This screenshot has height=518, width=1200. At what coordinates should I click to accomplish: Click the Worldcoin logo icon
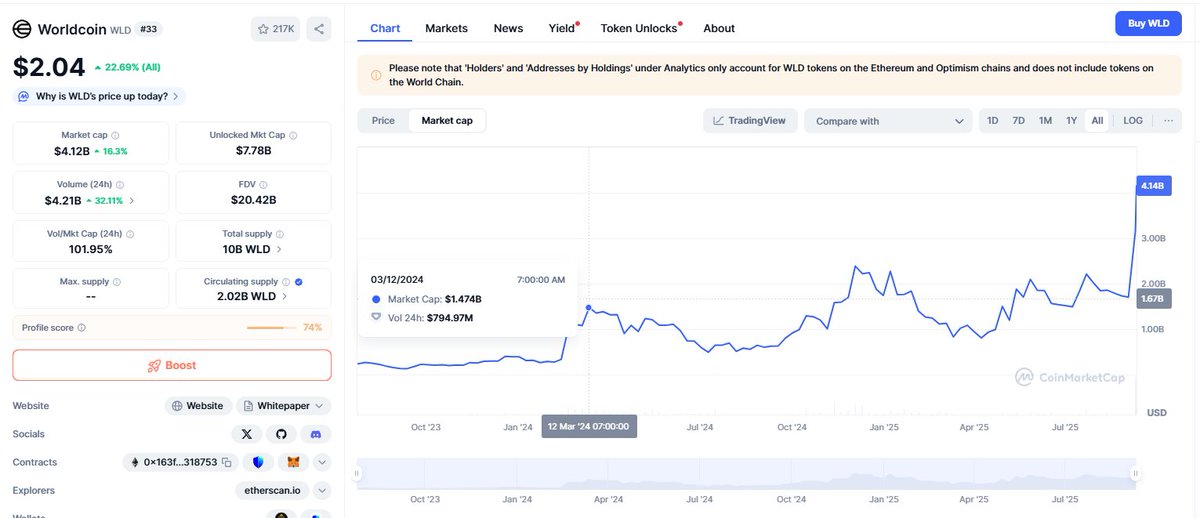pyautogui.click(x=22, y=29)
